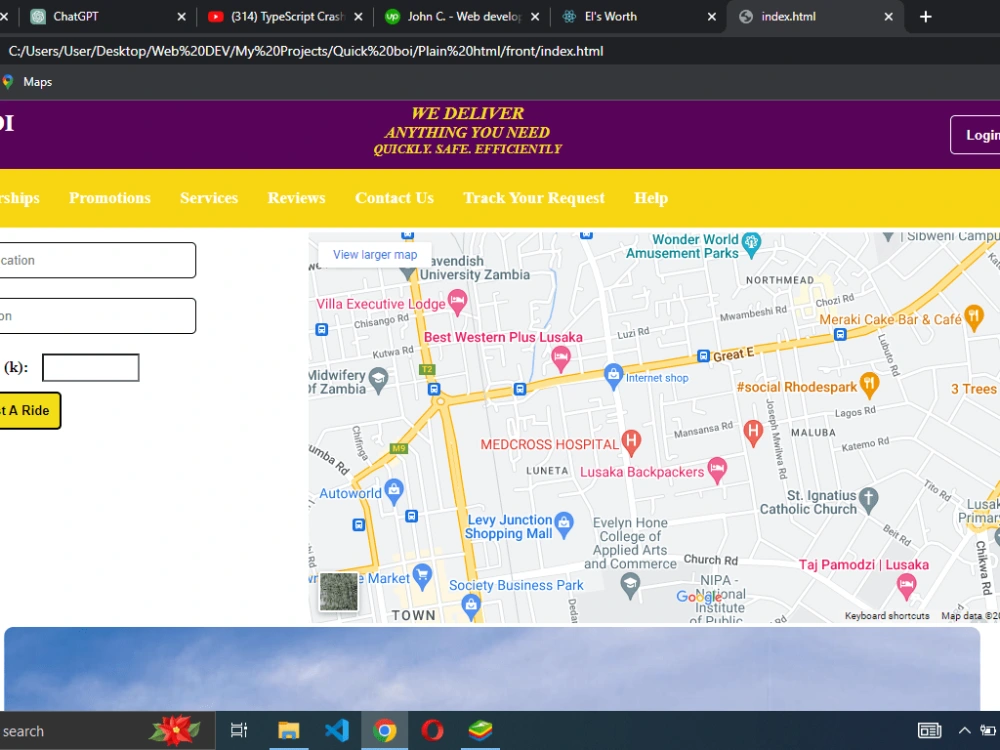Close the ChatGPT tab
The image size is (1000, 750).
(182, 17)
